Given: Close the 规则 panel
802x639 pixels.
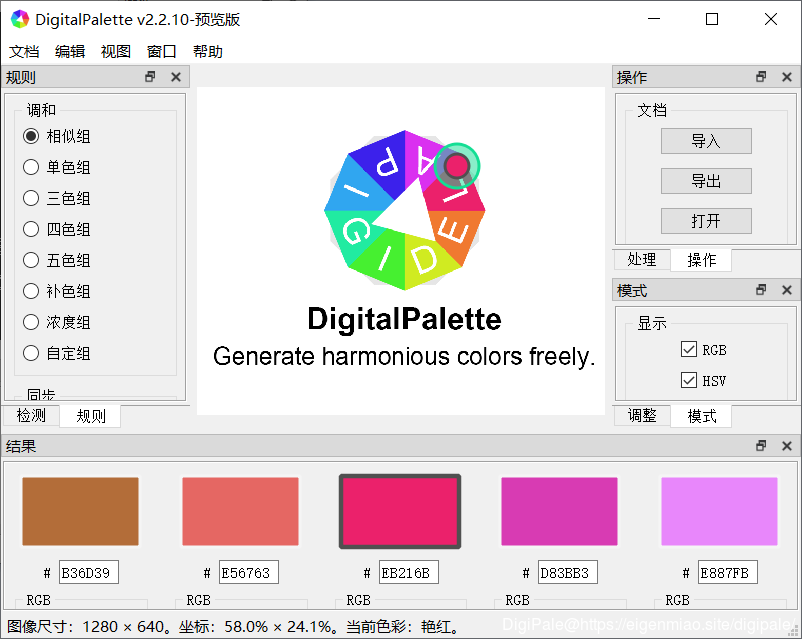Looking at the screenshot, I should coord(176,77).
